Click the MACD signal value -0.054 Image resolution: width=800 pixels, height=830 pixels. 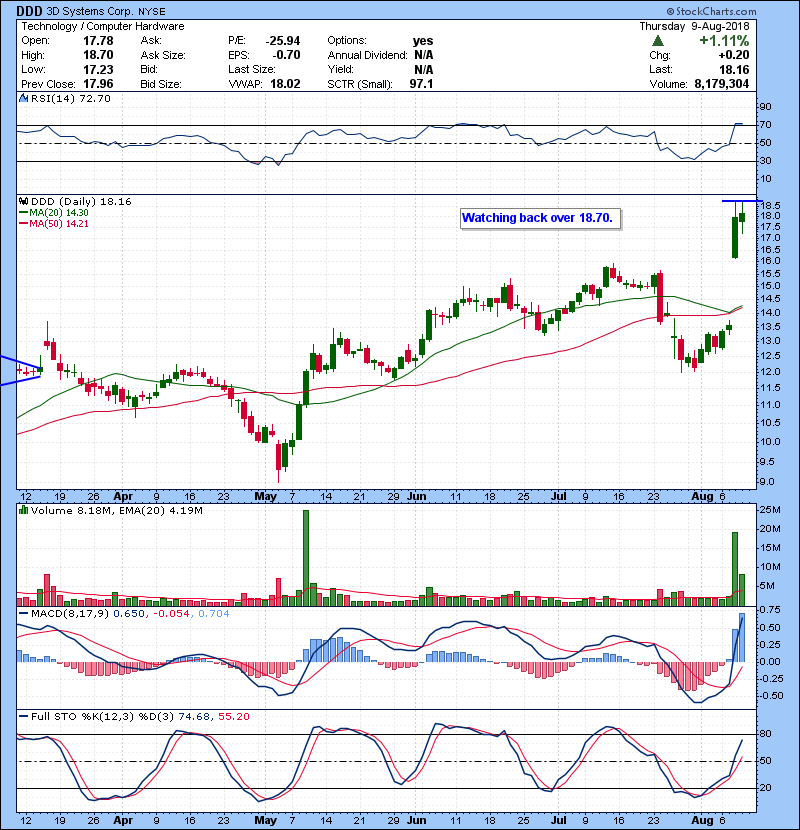coord(171,614)
